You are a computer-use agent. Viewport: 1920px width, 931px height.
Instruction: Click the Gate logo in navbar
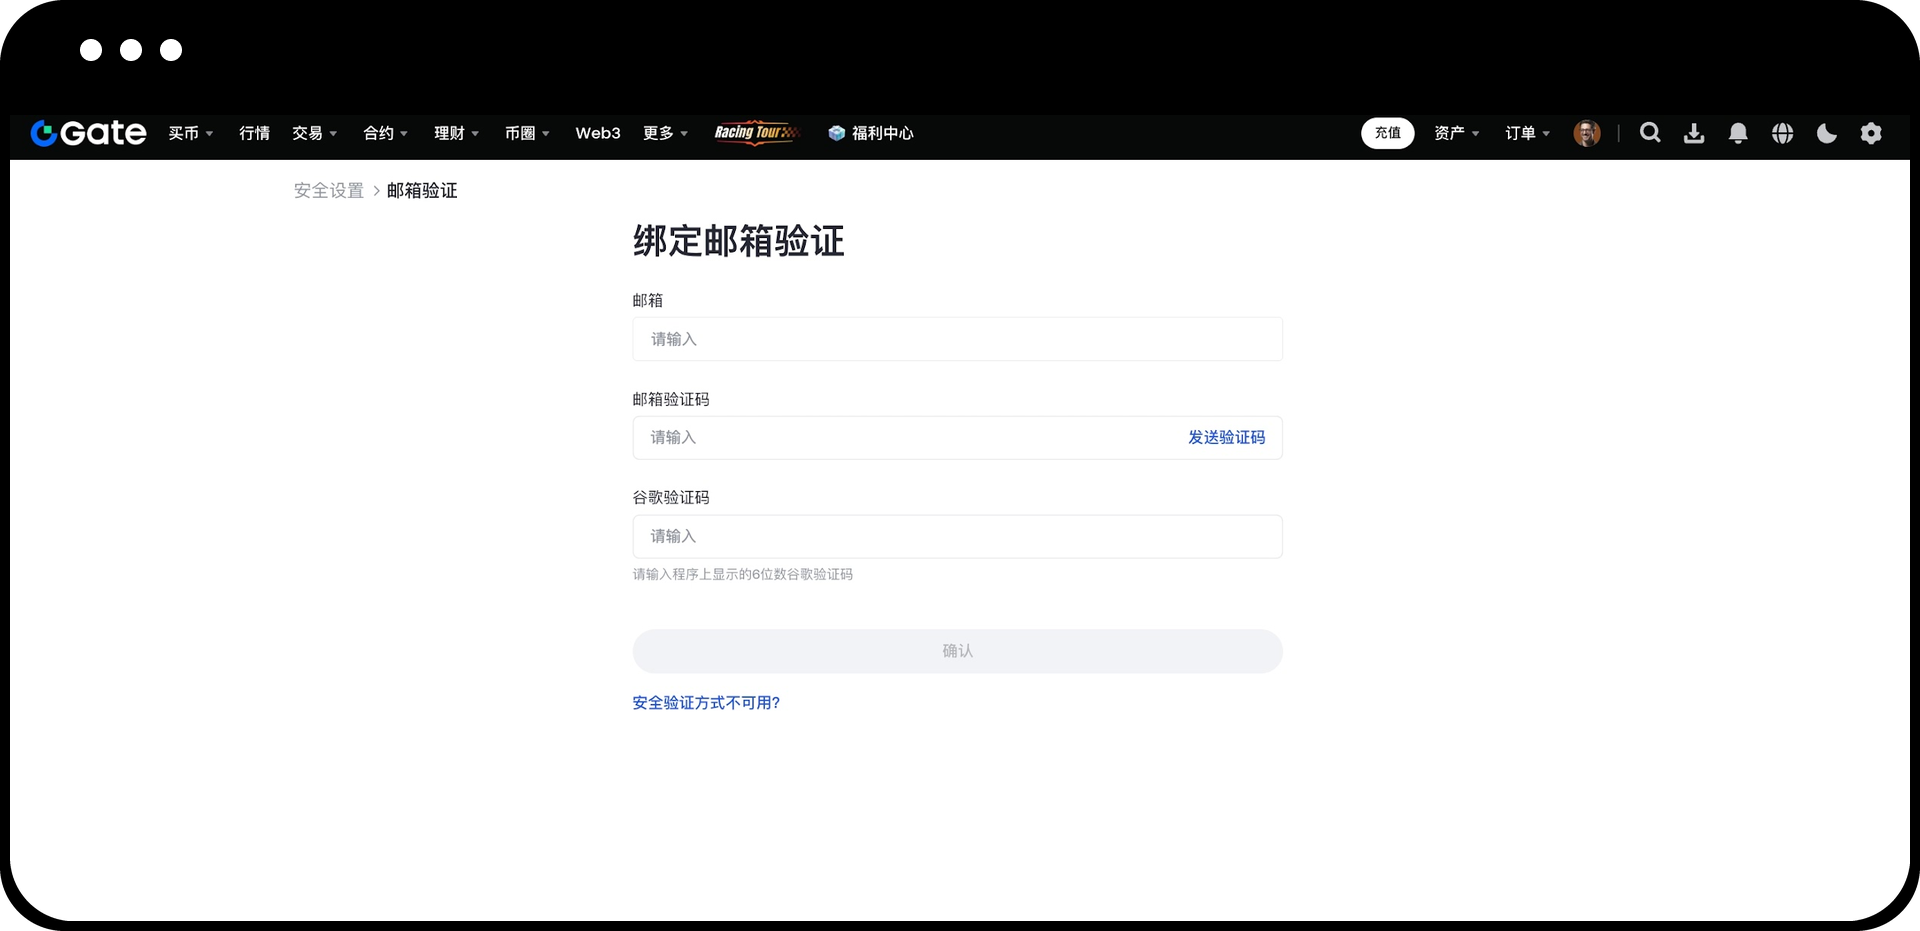pos(88,133)
